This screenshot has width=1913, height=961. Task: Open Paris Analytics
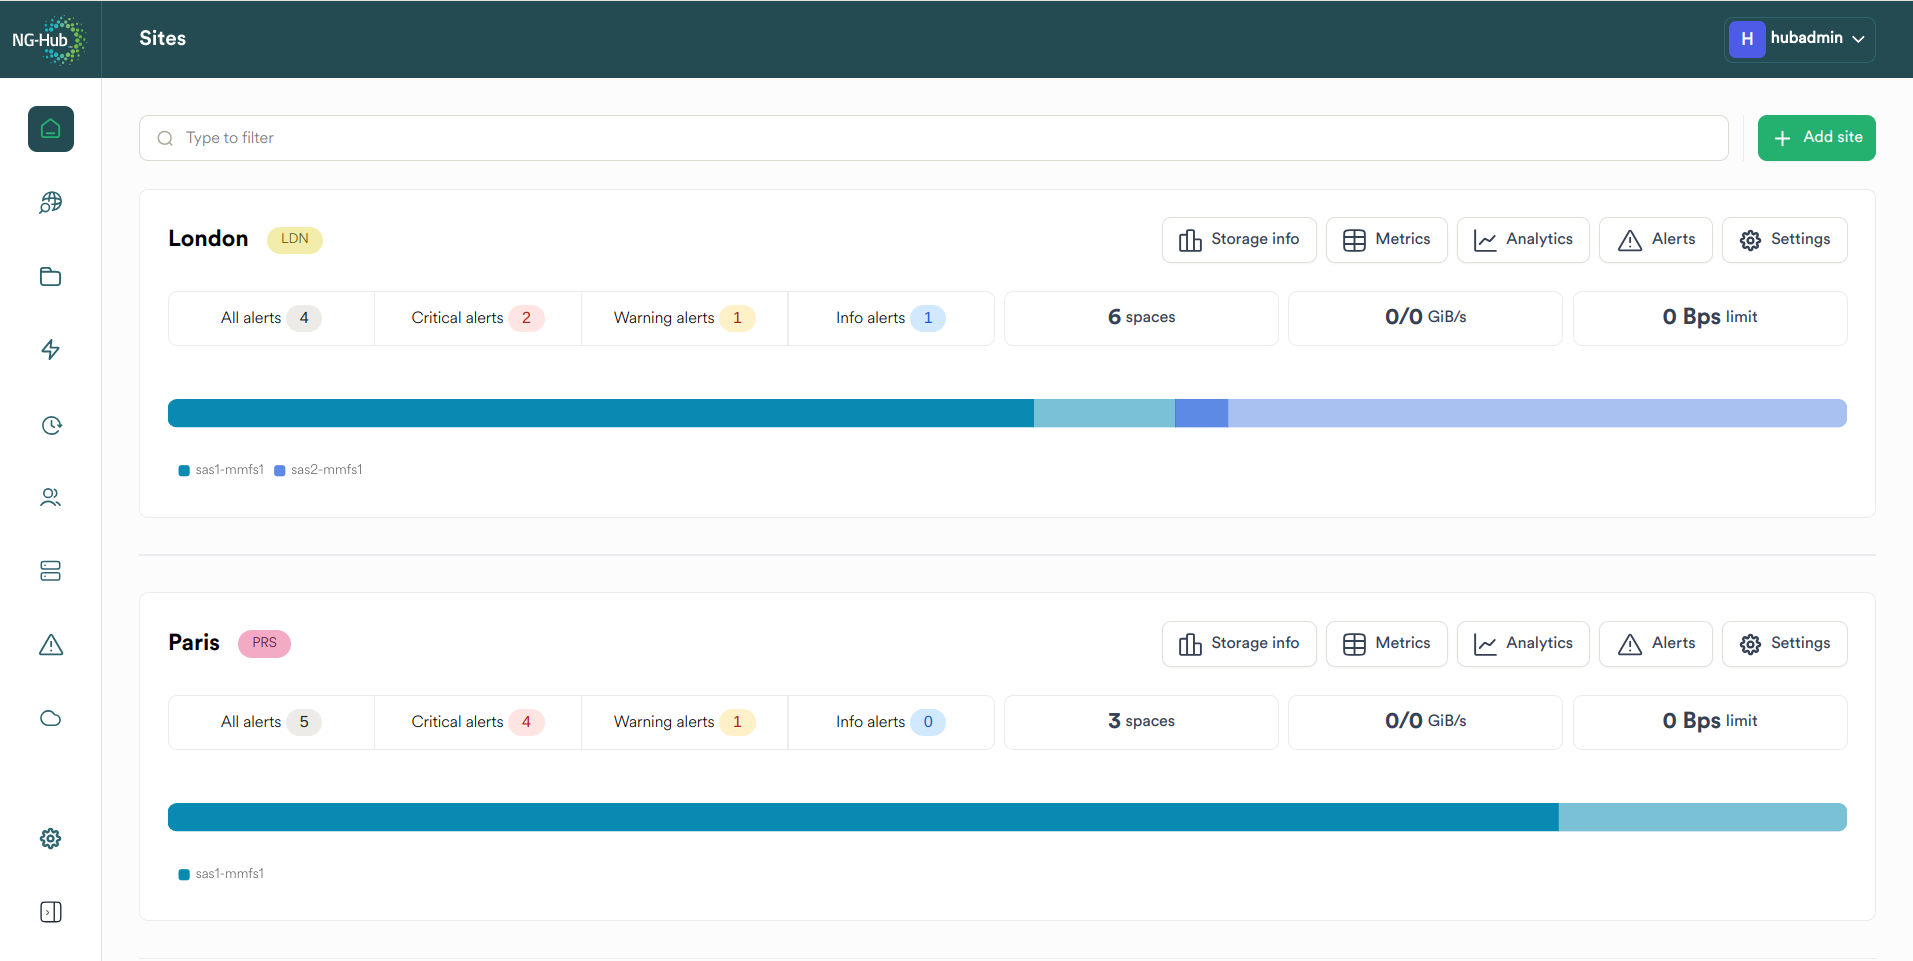1522,644
